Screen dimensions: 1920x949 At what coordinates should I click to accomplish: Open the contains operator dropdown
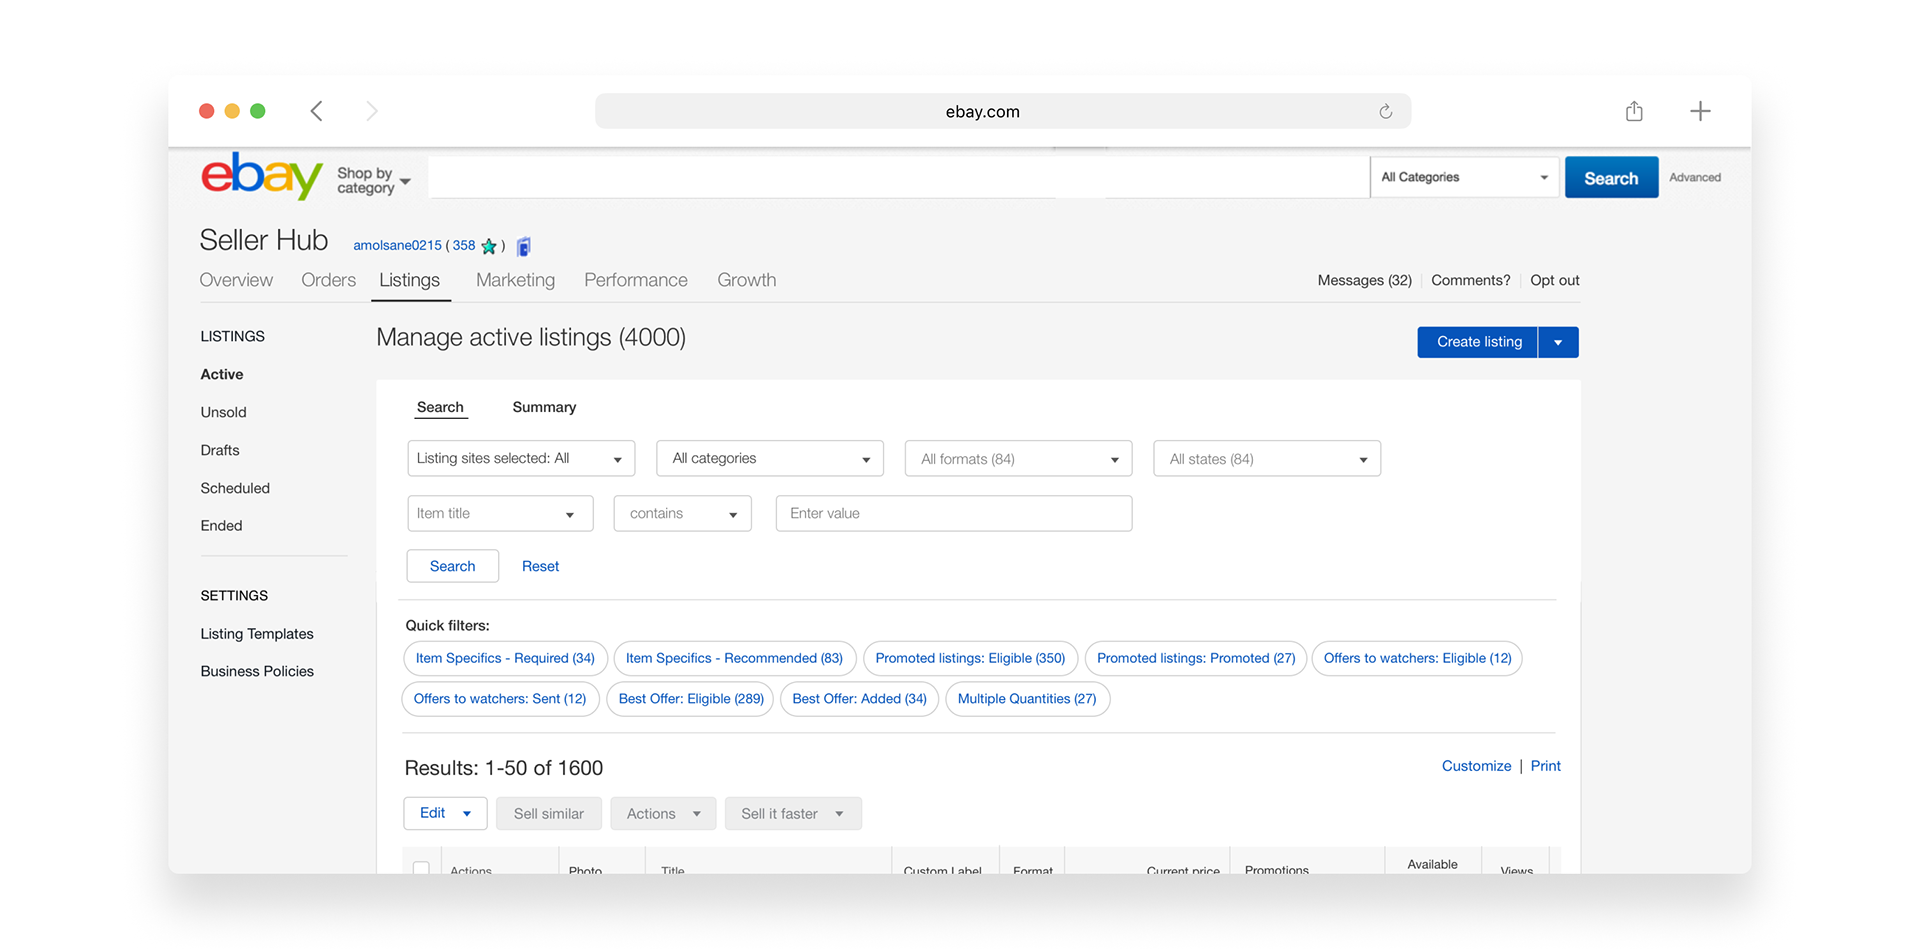pos(682,514)
